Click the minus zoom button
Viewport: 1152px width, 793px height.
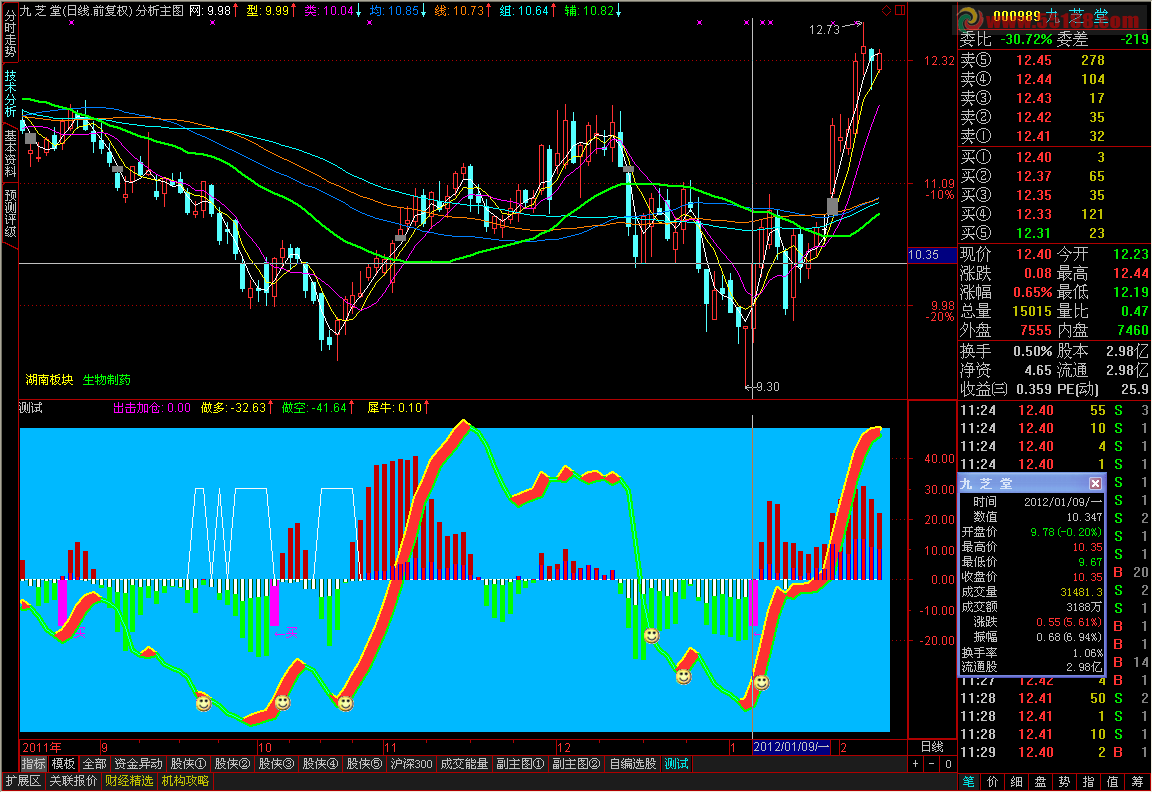point(932,764)
